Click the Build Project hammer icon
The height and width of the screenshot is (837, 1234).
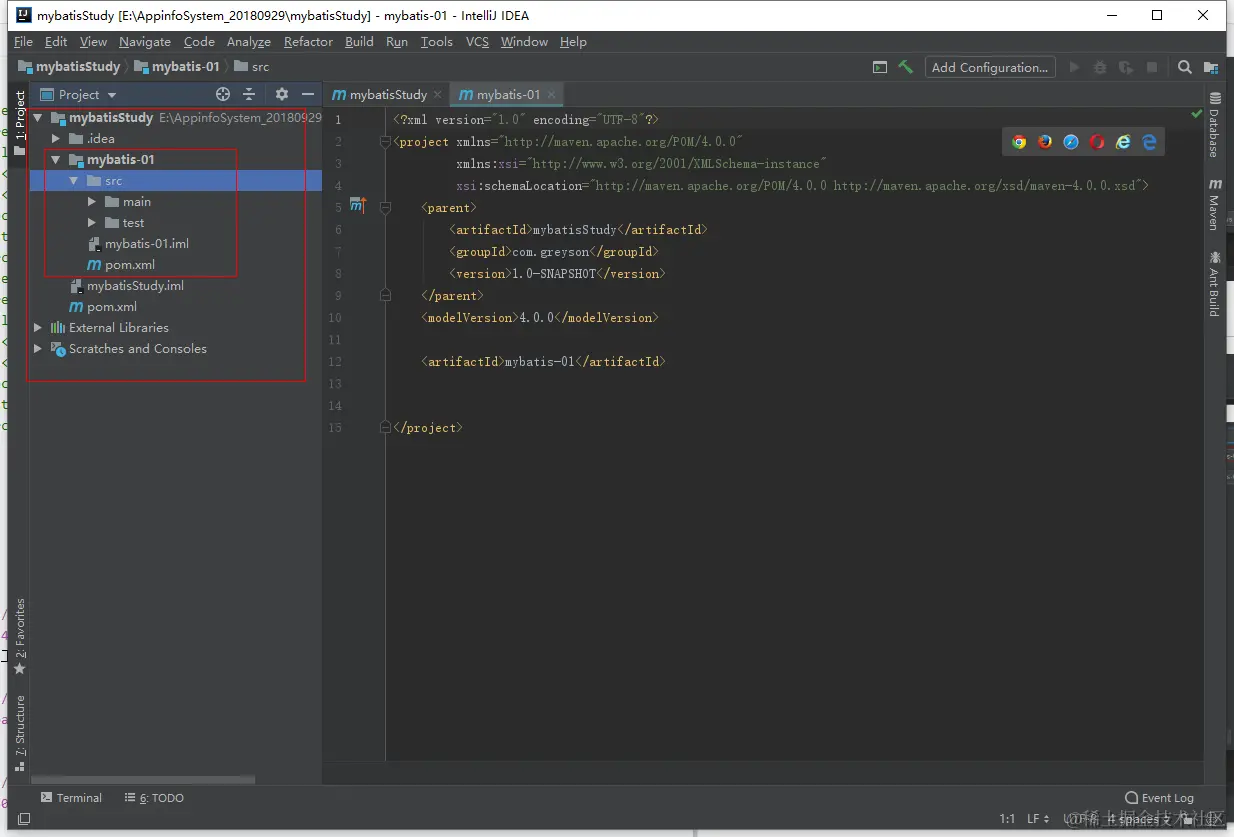905,67
